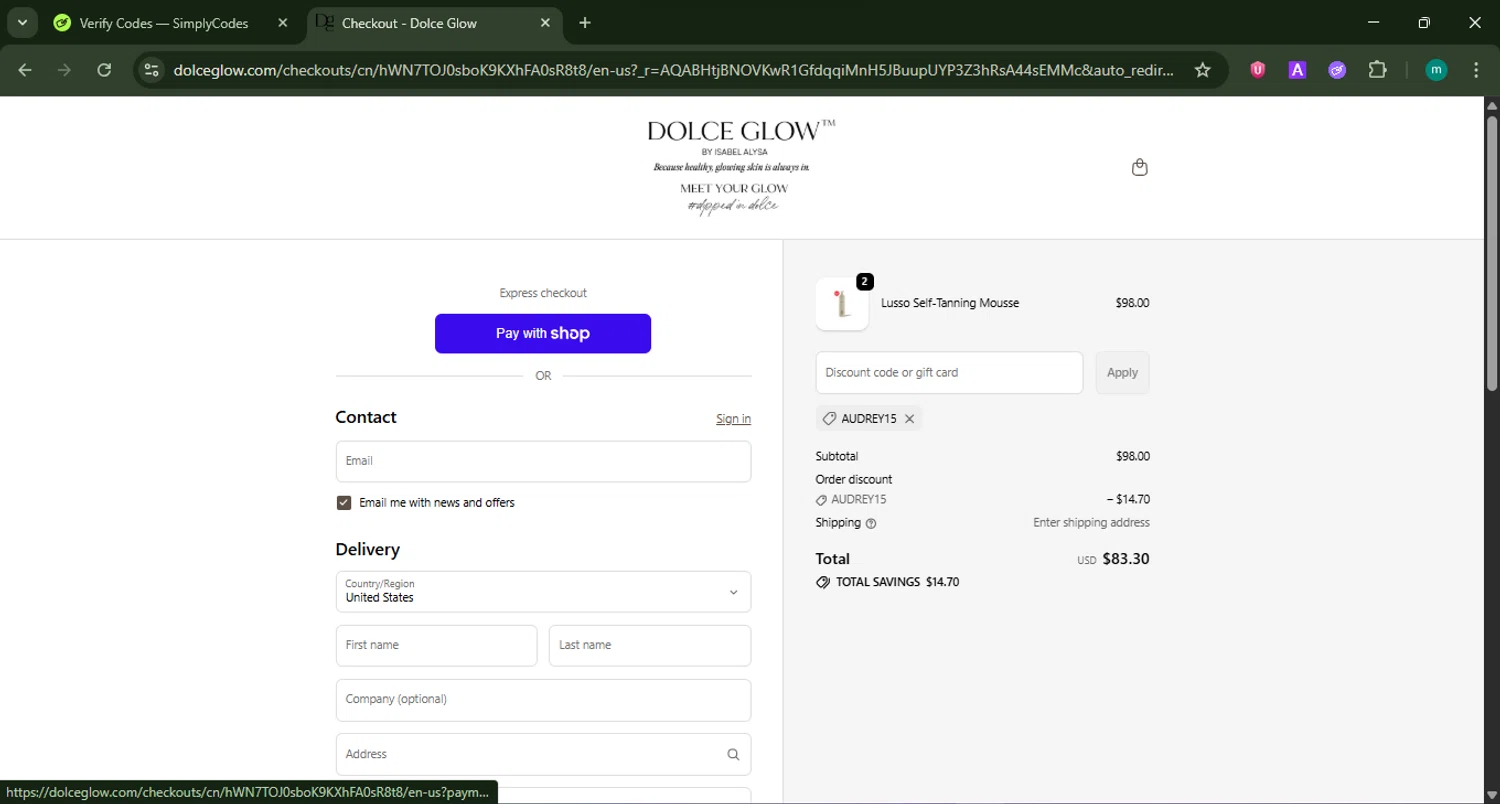Open the Chrome three-dot menu
1500x804 pixels.
point(1476,70)
